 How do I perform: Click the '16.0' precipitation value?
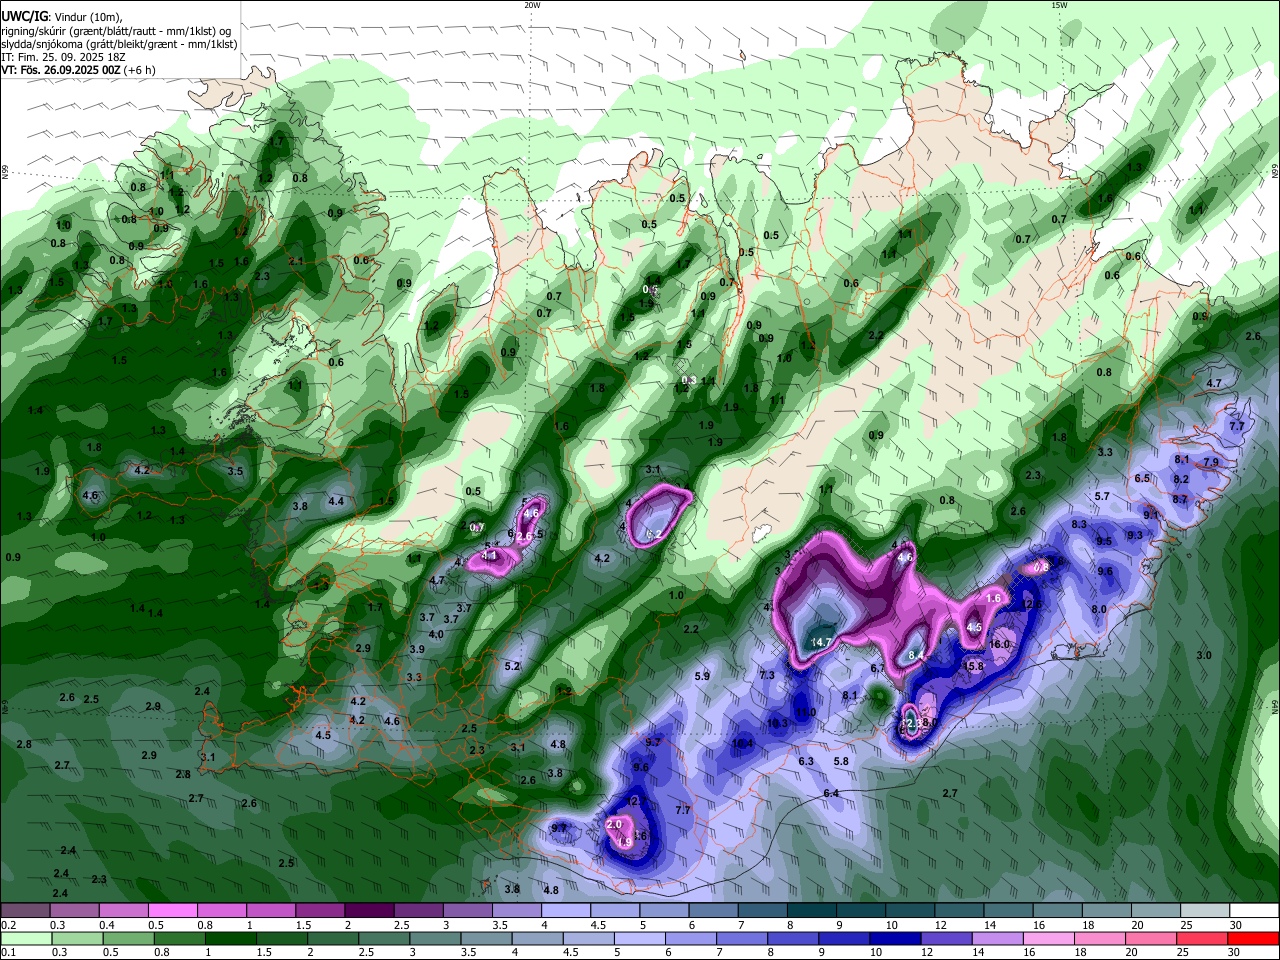1000,645
